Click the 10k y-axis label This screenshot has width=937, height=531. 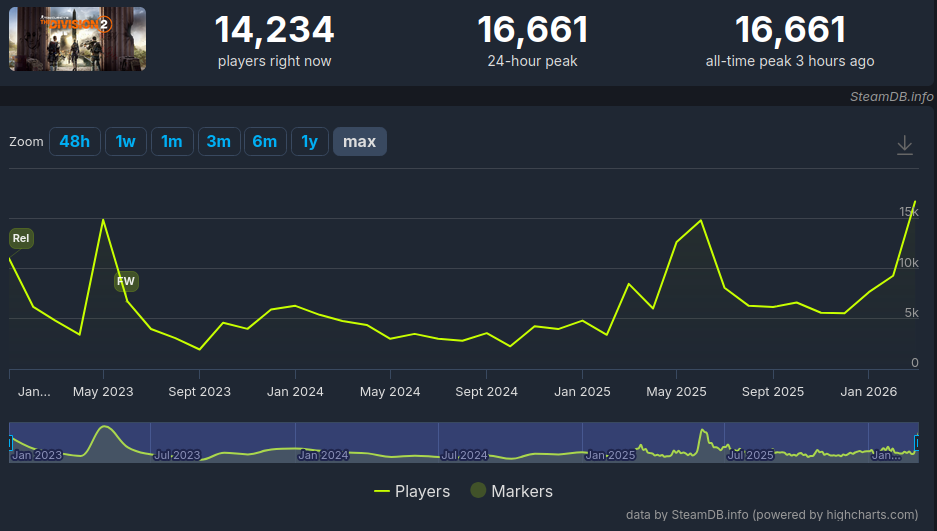tap(909, 263)
